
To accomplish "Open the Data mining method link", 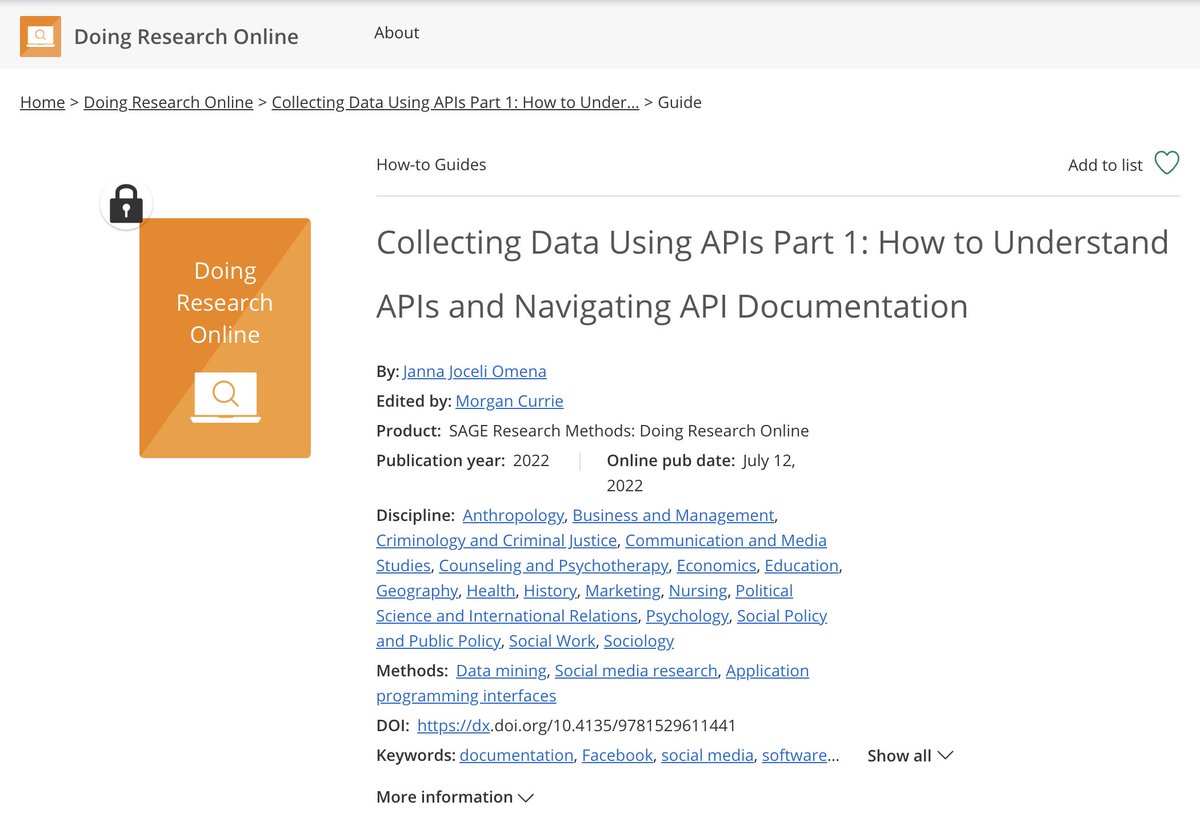I will [501, 671].
